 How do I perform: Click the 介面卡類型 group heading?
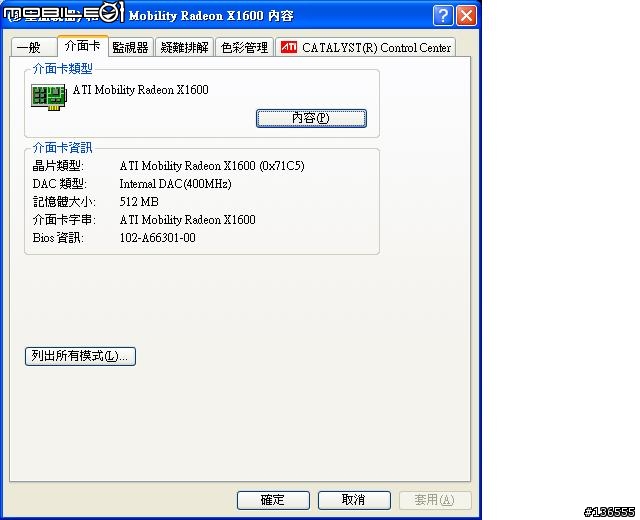coord(62,69)
